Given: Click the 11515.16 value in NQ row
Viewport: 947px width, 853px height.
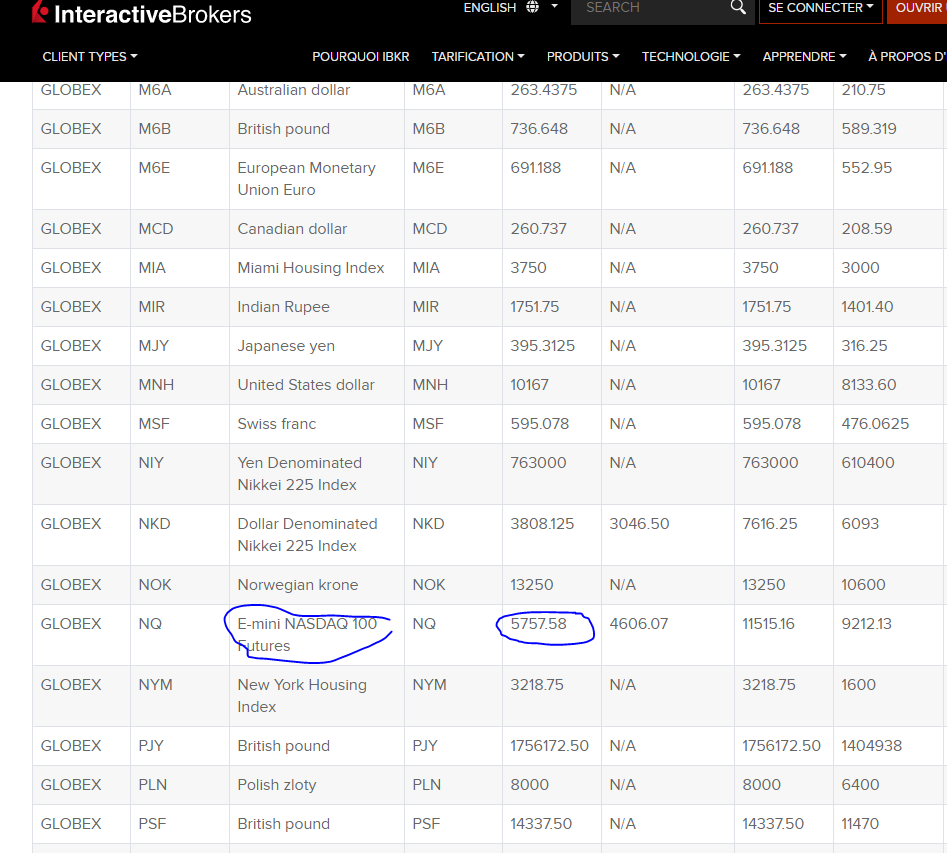Looking at the screenshot, I should point(768,624).
